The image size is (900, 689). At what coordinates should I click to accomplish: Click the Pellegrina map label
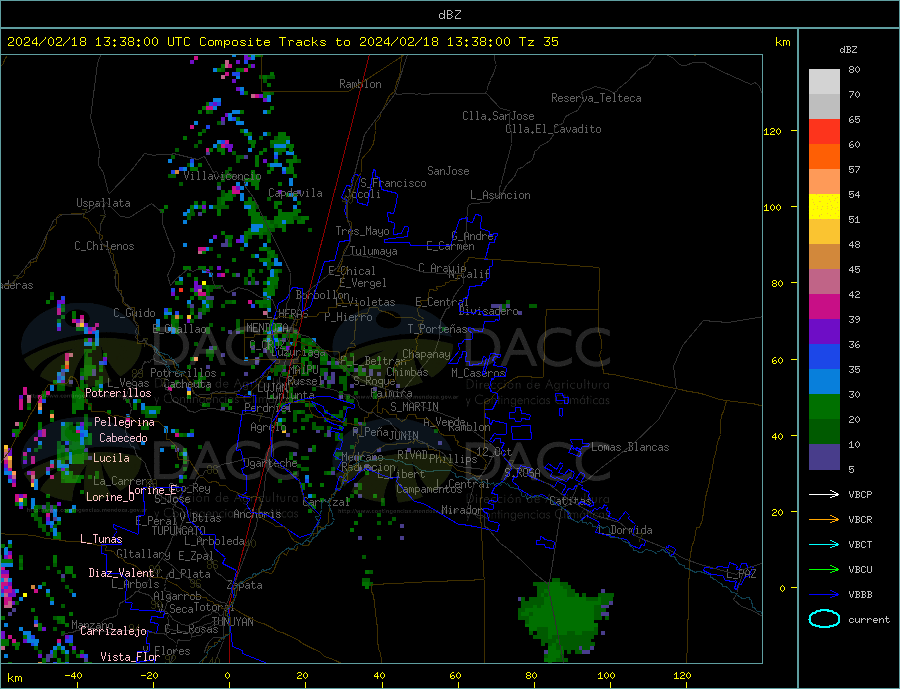125,422
